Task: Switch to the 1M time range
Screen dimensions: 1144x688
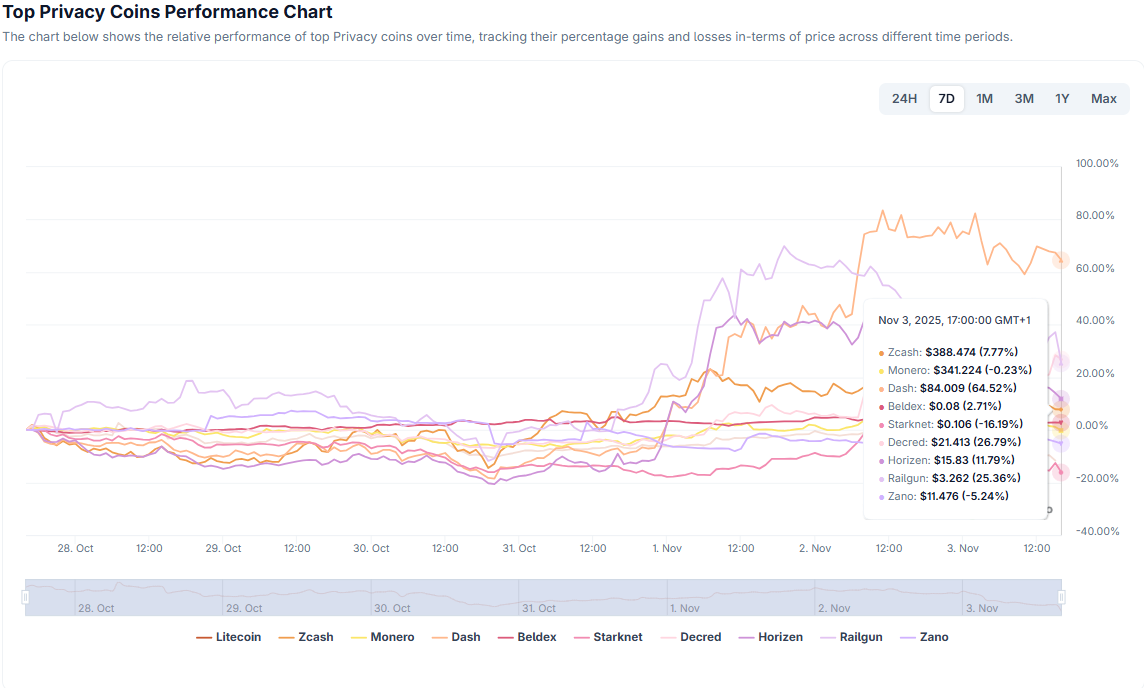Action: [x=984, y=99]
